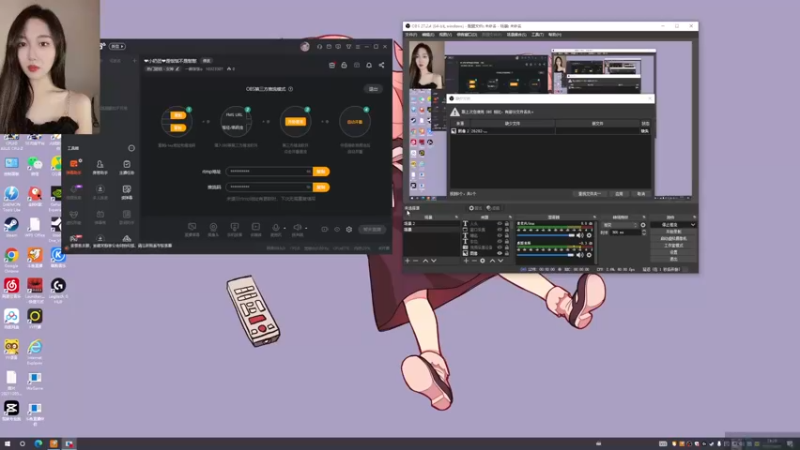This screenshot has height=450, width=800.
Task: Pop out the Audio Mixer dock panel
Action: coord(594,217)
